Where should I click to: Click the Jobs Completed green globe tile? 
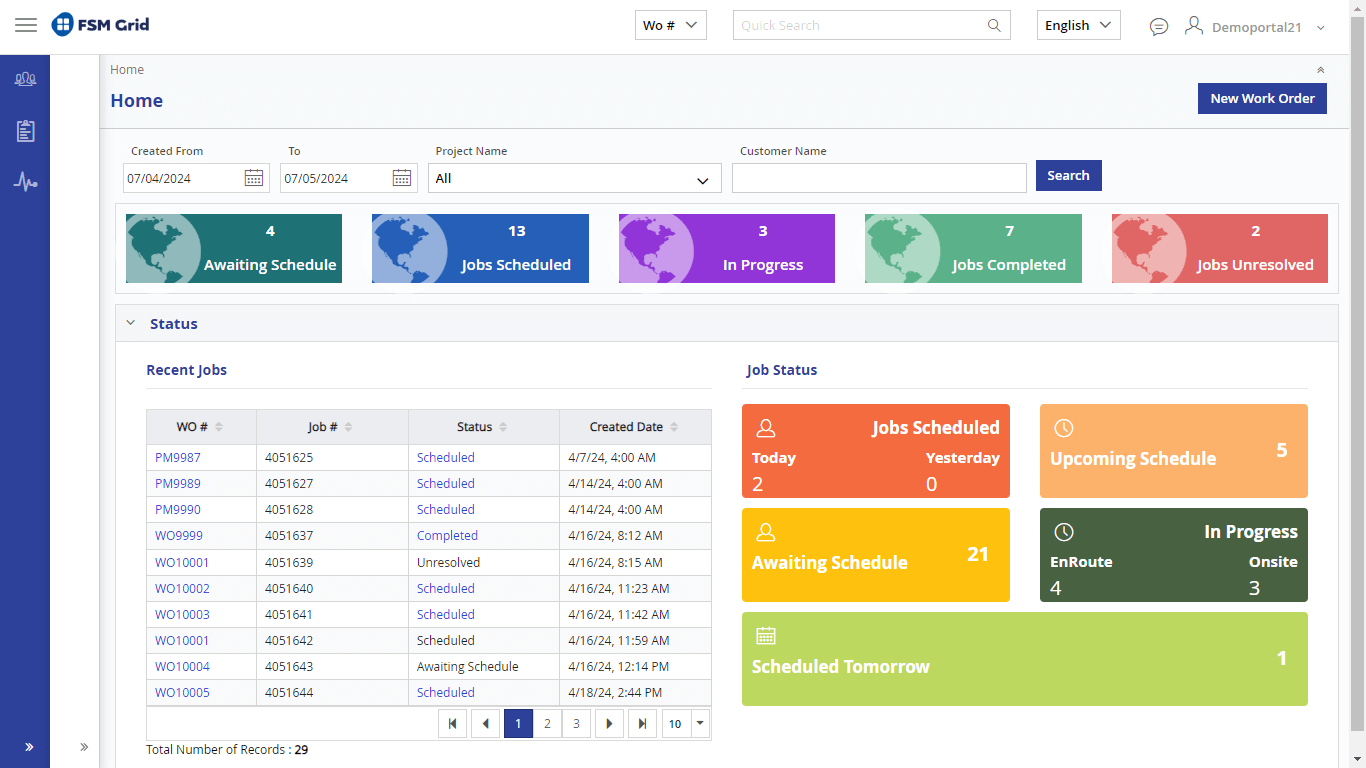point(973,248)
